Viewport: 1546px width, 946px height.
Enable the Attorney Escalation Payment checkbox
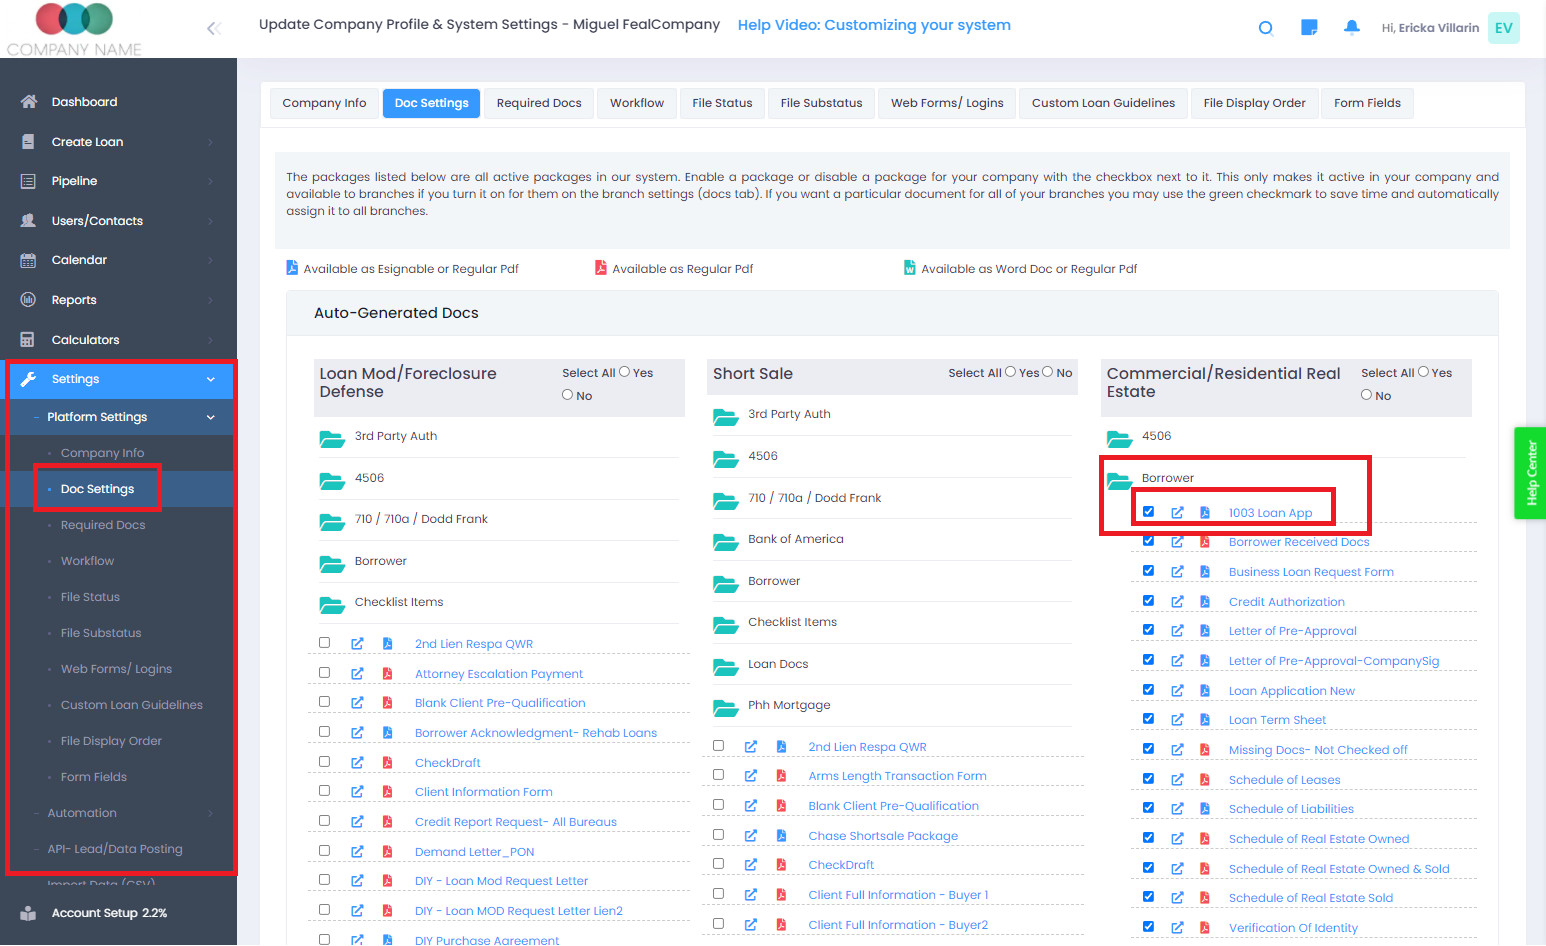point(324,673)
